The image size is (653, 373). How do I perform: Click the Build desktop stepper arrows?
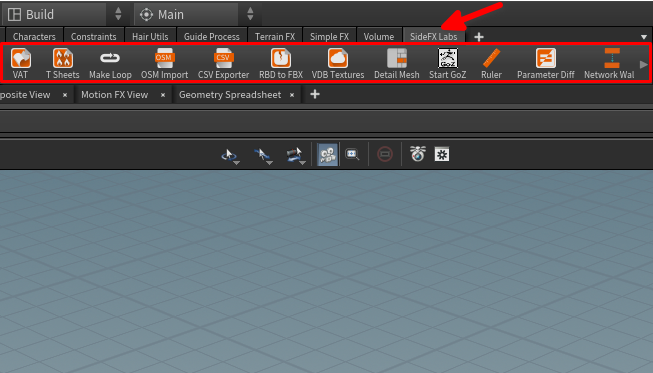pyautogui.click(x=118, y=14)
